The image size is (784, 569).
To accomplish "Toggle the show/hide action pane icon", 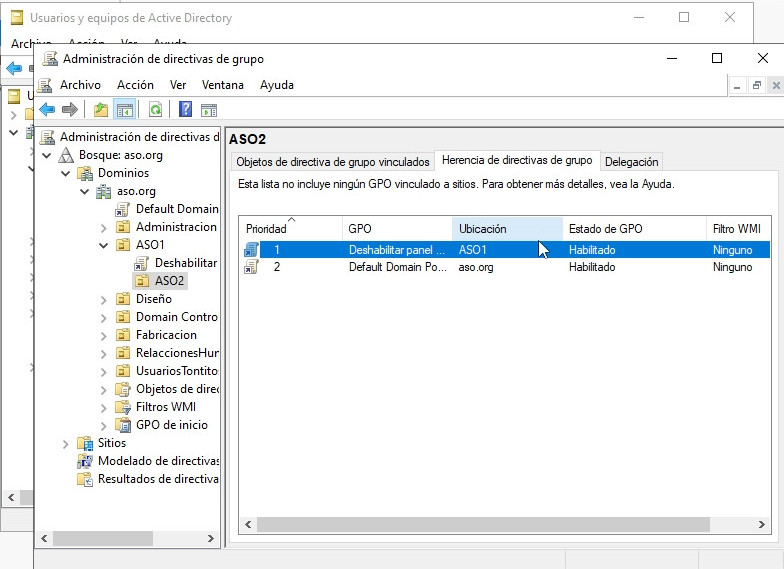I will pyautogui.click(x=209, y=110).
